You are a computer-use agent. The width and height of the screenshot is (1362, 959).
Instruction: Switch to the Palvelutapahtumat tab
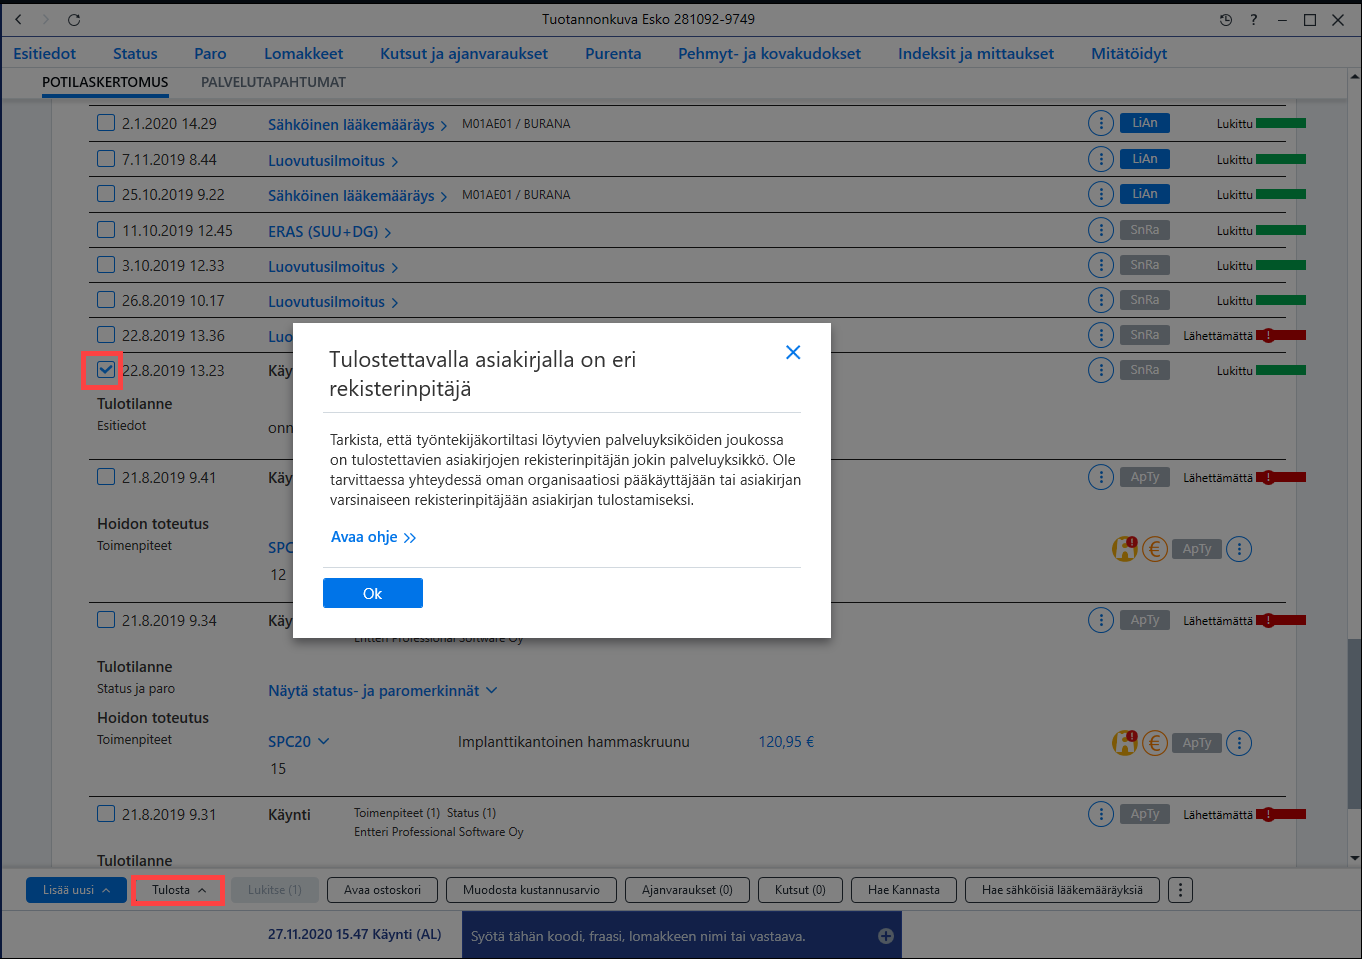273,82
